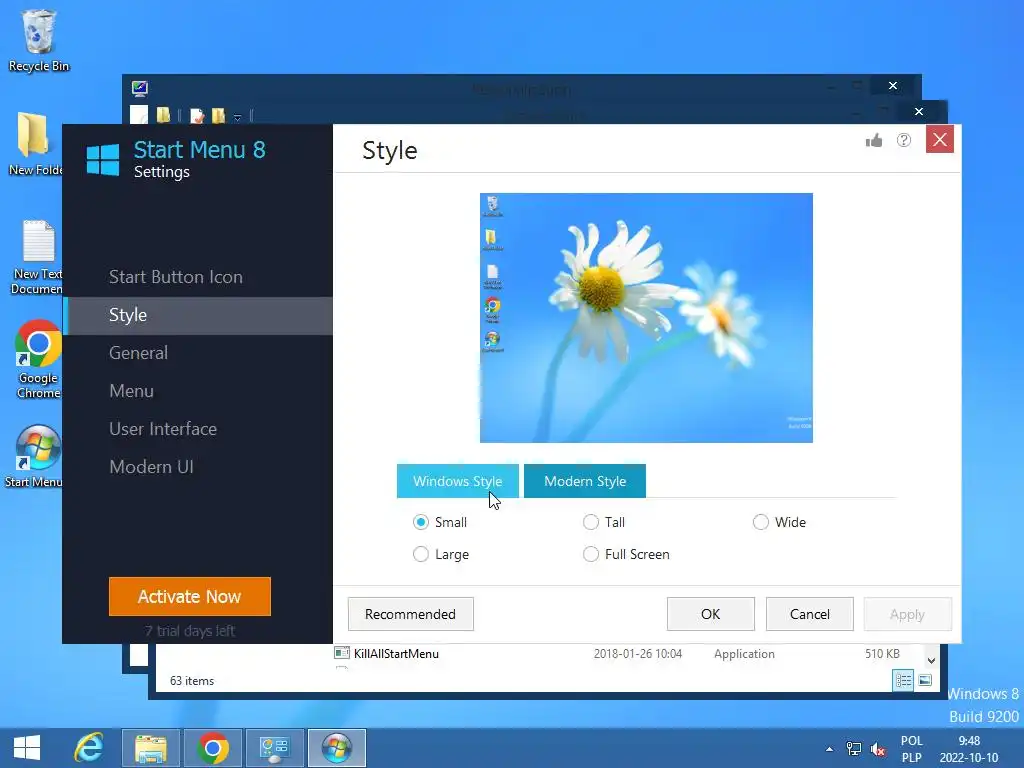Click the Recommended button
Viewport: 1024px width, 768px height.
click(x=411, y=615)
